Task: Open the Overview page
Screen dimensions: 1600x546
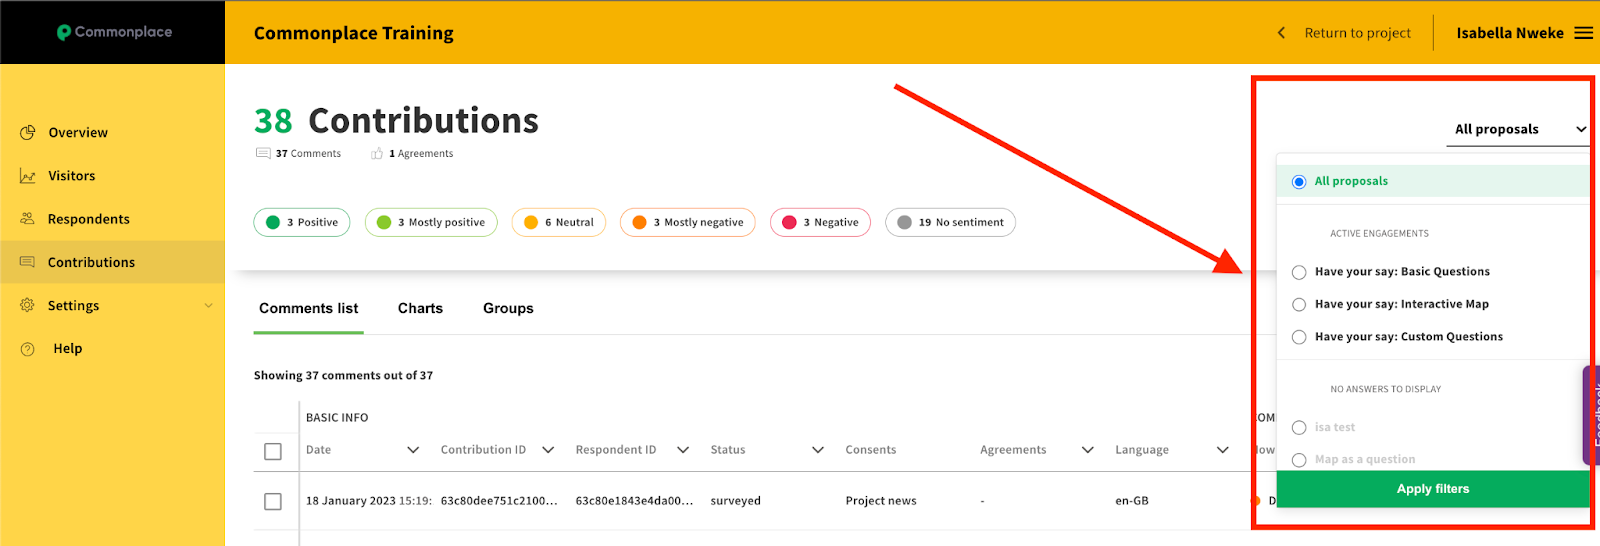Action: click(78, 132)
